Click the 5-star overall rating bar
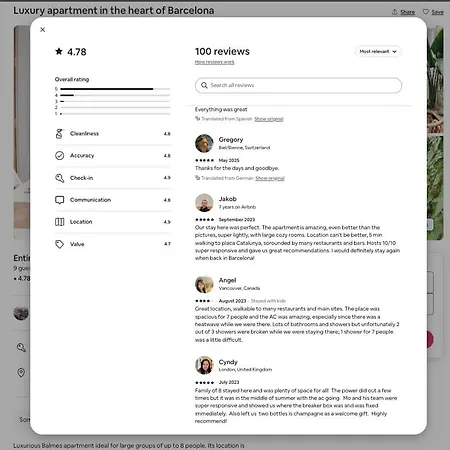This screenshot has width=450, height=450. tap(115, 89)
